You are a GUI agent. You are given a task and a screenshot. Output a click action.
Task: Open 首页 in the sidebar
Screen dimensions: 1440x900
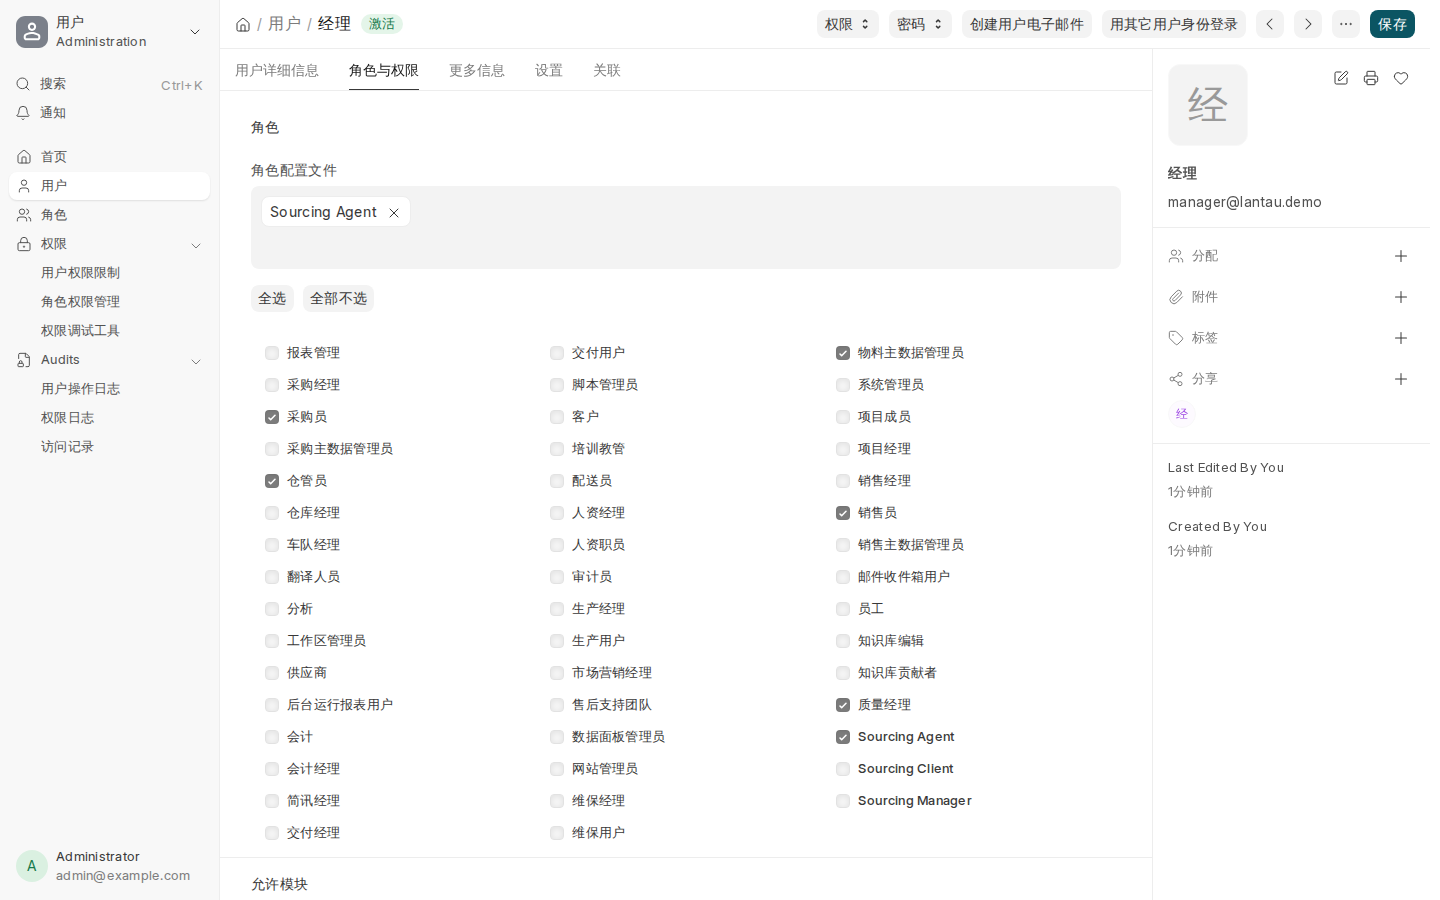(x=110, y=157)
